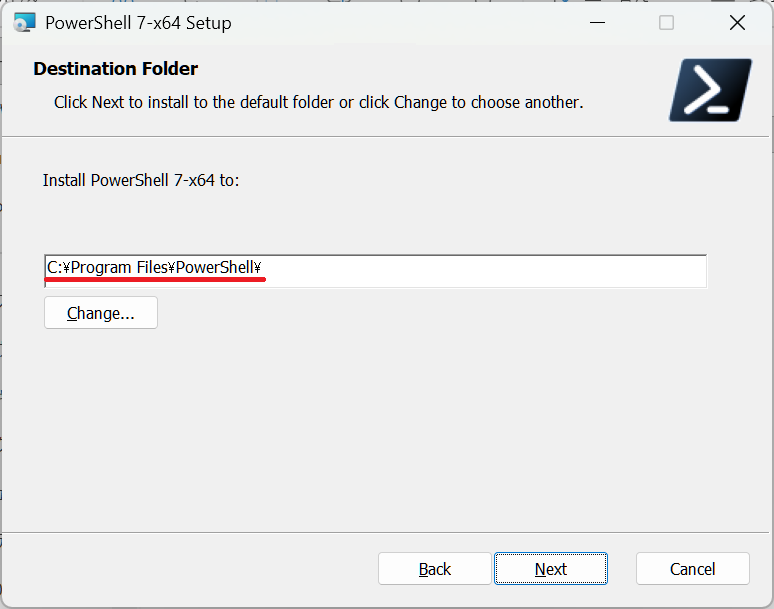Image resolution: width=774 pixels, height=609 pixels.
Task: Place cursor on 'PowerShell' in the folder path
Action: (x=213, y=268)
